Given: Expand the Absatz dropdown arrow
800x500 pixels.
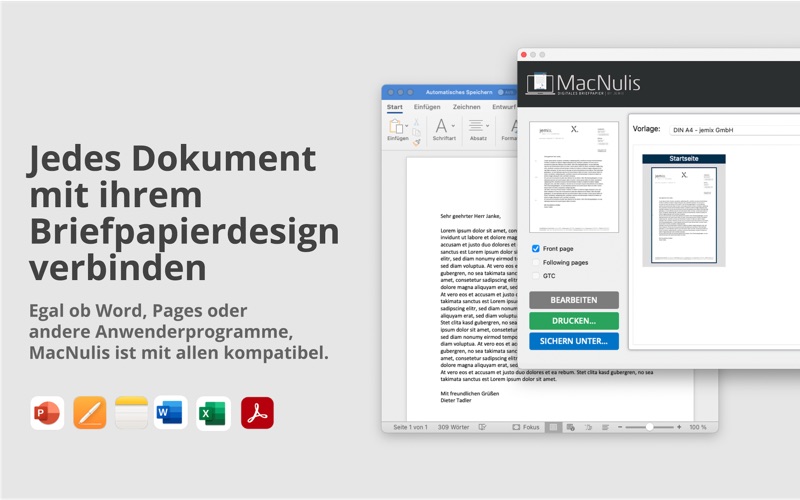Looking at the screenshot, I should pyautogui.click(x=487, y=126).
